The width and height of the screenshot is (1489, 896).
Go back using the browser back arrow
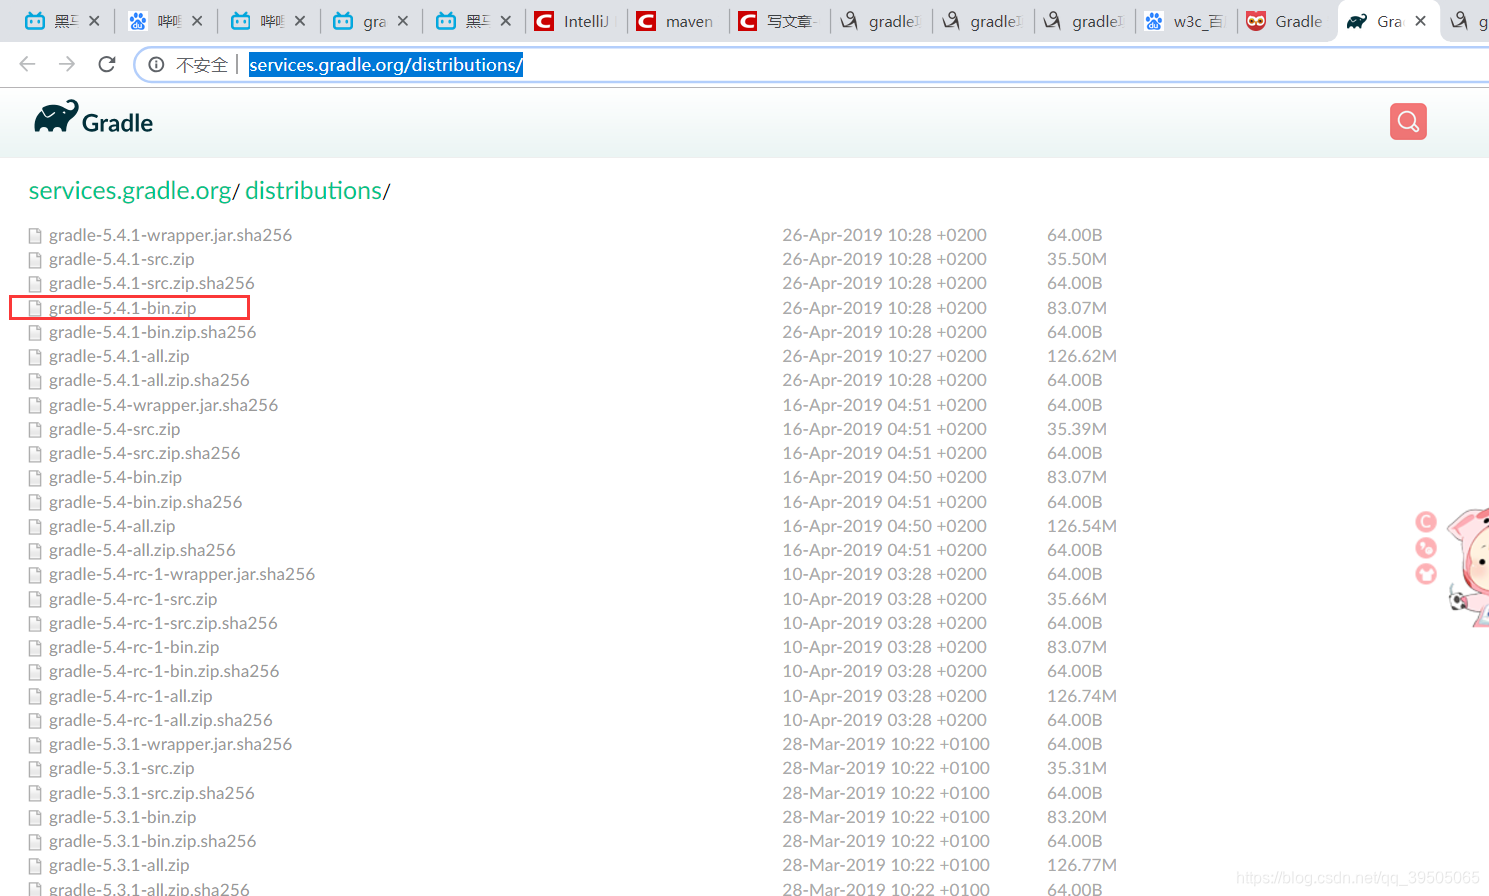tap(27, 64)
